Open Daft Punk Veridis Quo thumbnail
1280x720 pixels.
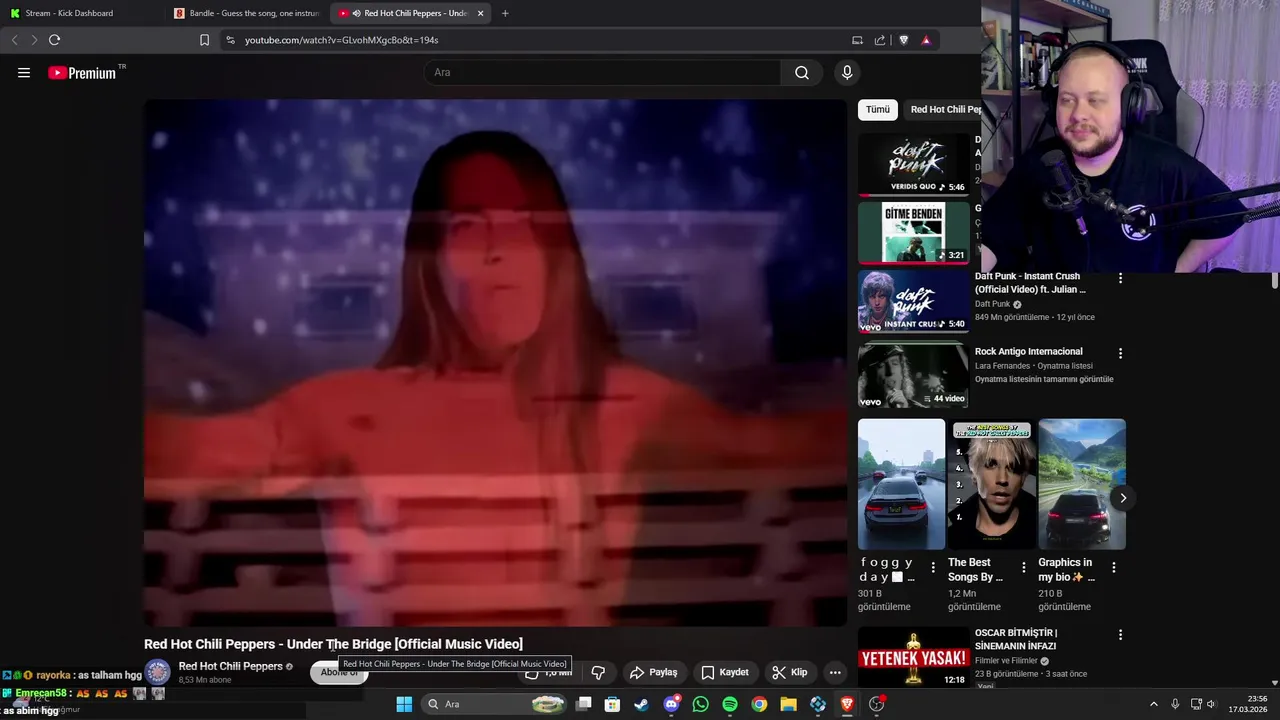pos(913,164)
